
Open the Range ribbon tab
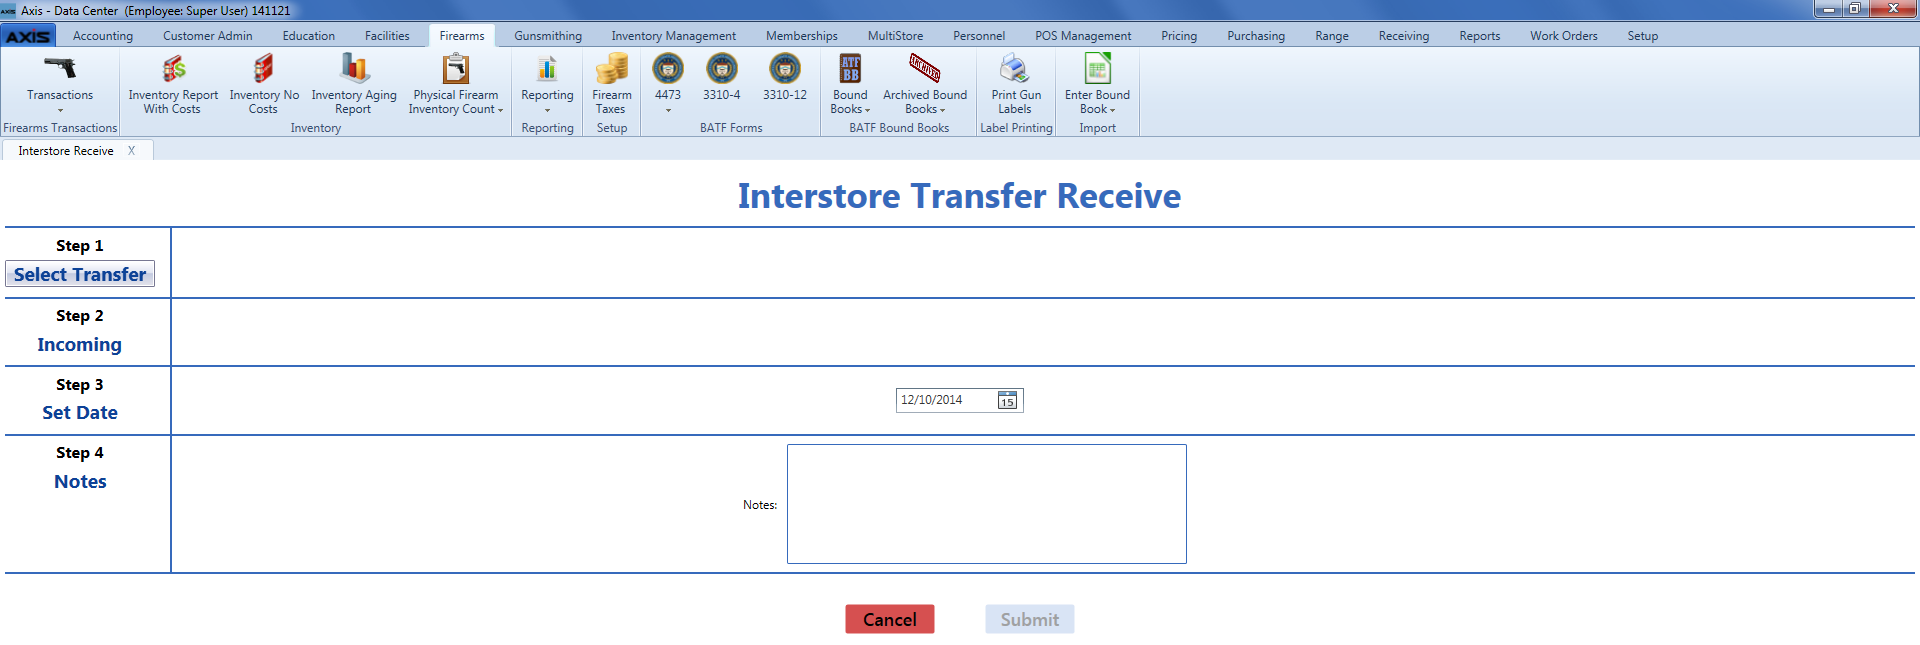point(1332,36)
